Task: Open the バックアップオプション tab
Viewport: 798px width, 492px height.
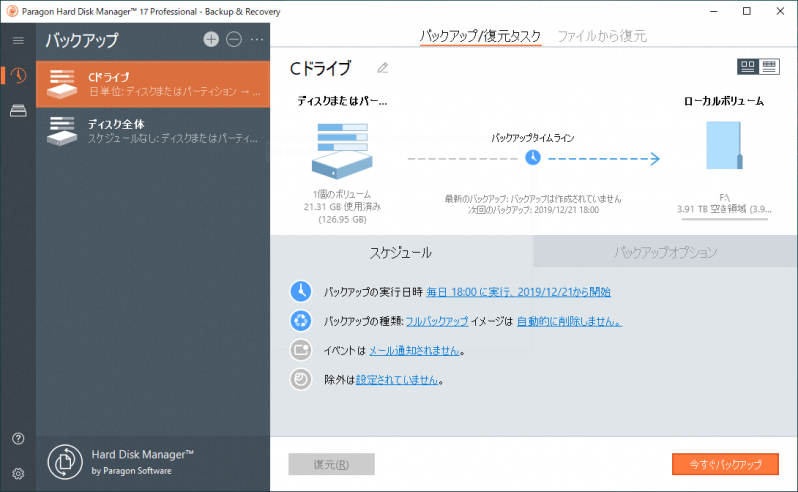Action: pyautogui.click(x=665, y=252)
